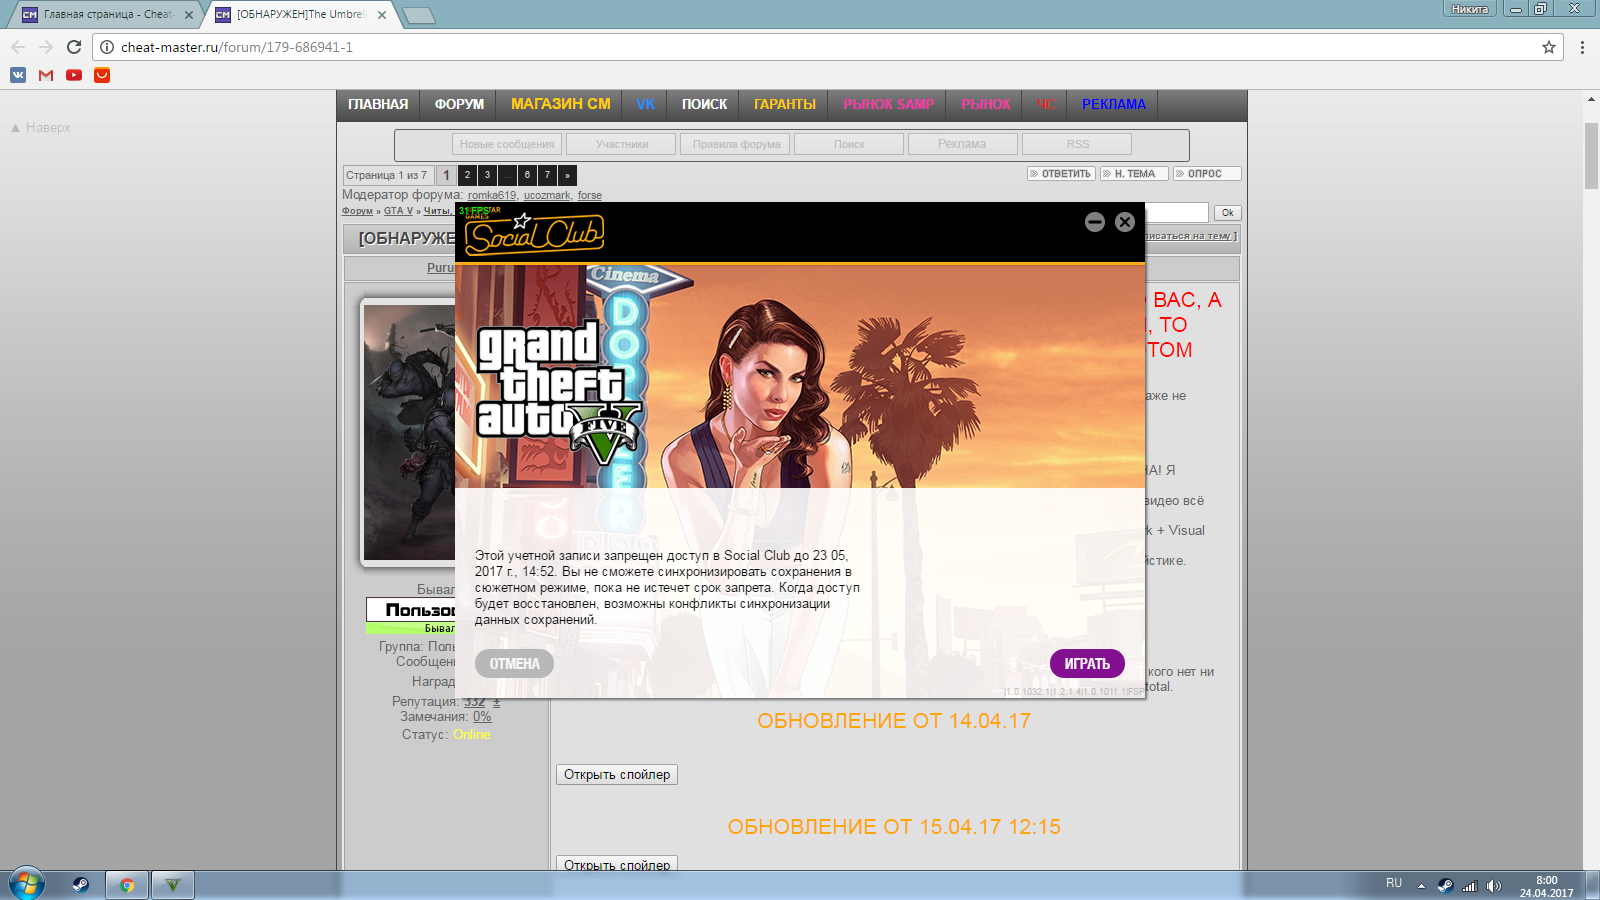This screenshot has width=1600, height=900.
Task: Open moderator romka619 profile
Action: pyautogui.click(x=491, y=196)
